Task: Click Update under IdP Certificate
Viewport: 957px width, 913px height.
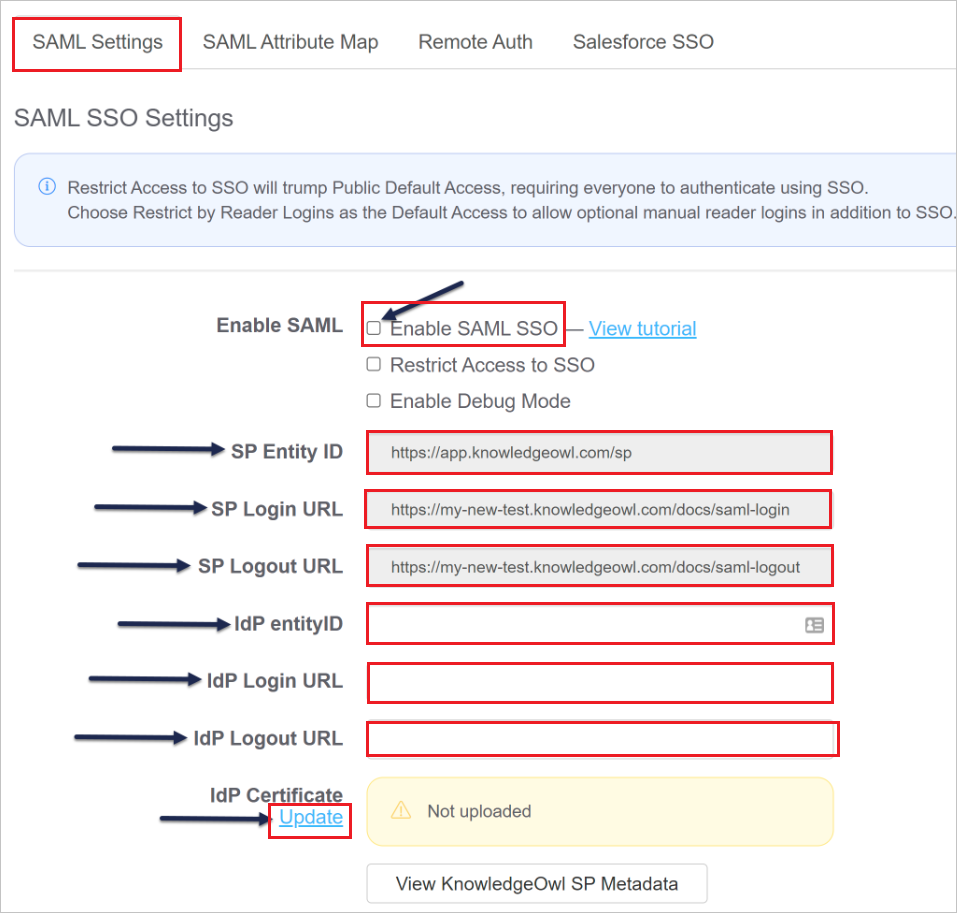Action: pyautogui.click(x=310, y=817)
